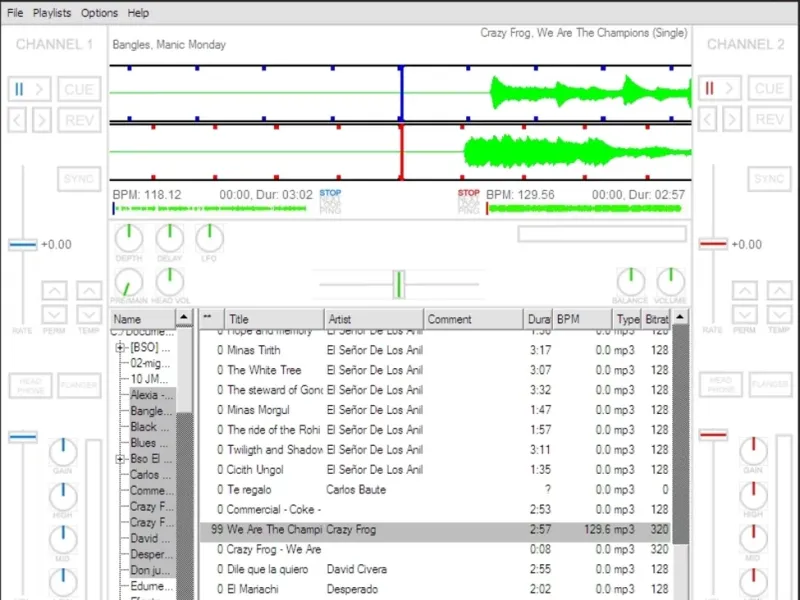Toggle Channel 1 FLANGER effect
This screenshot has width=800, height=600.
(x=79, y=385)
